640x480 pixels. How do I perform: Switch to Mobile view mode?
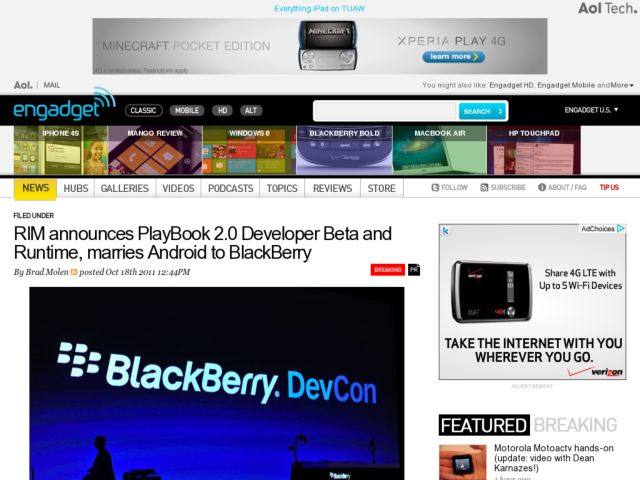(x=186, y=110)
